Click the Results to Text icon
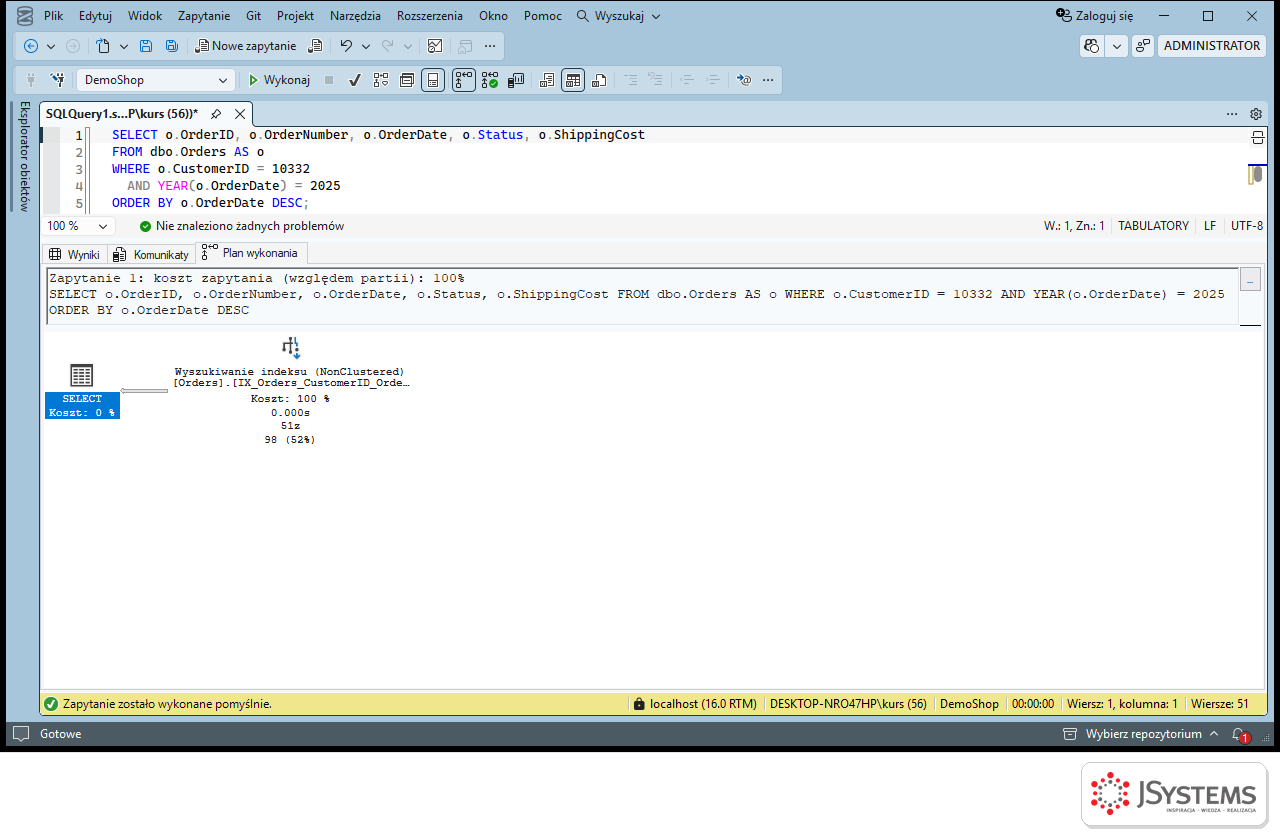This screenshot has width=1280, height=835. pos(546,80)
